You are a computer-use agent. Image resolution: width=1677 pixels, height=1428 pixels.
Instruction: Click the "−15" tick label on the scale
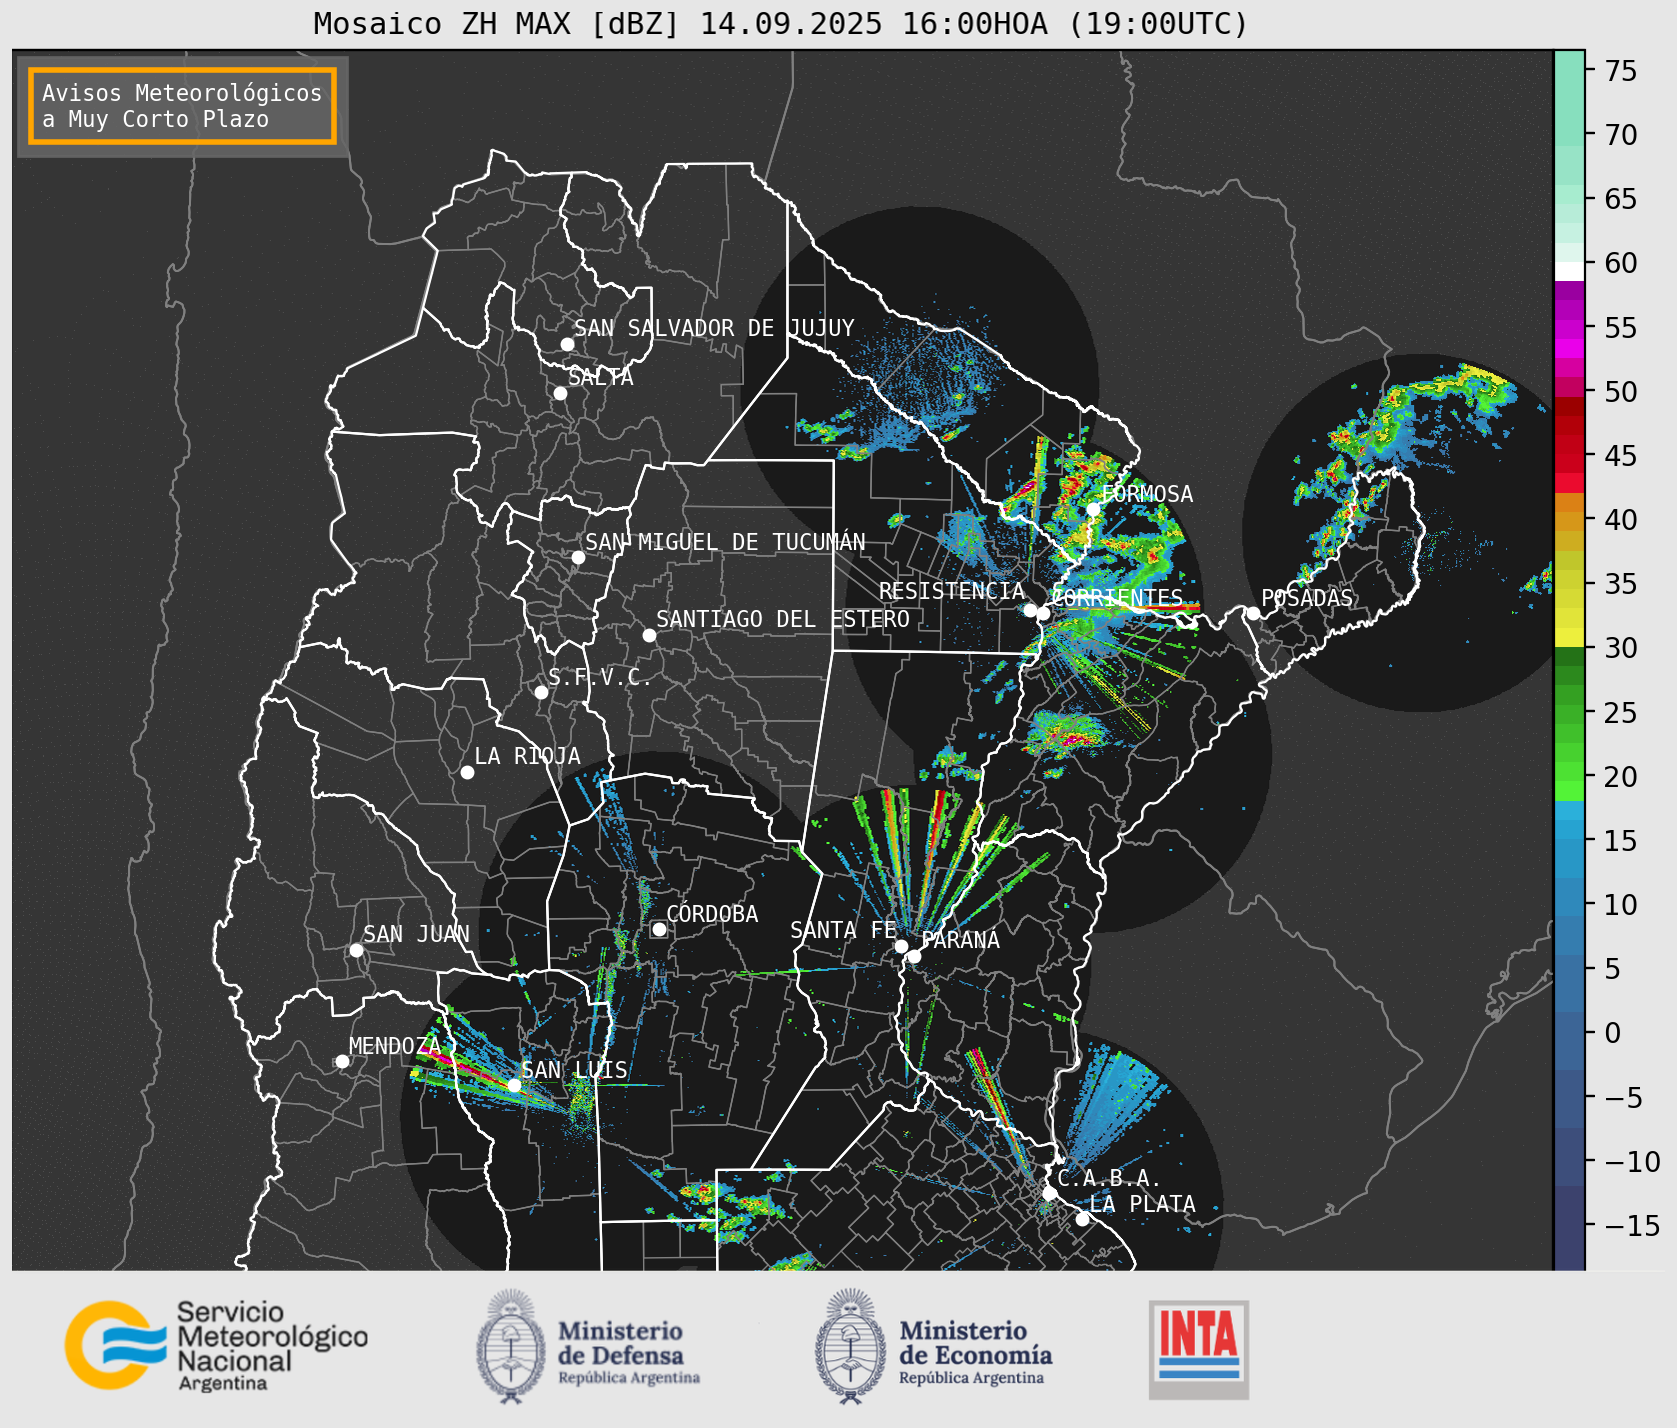[1632, 1225]
